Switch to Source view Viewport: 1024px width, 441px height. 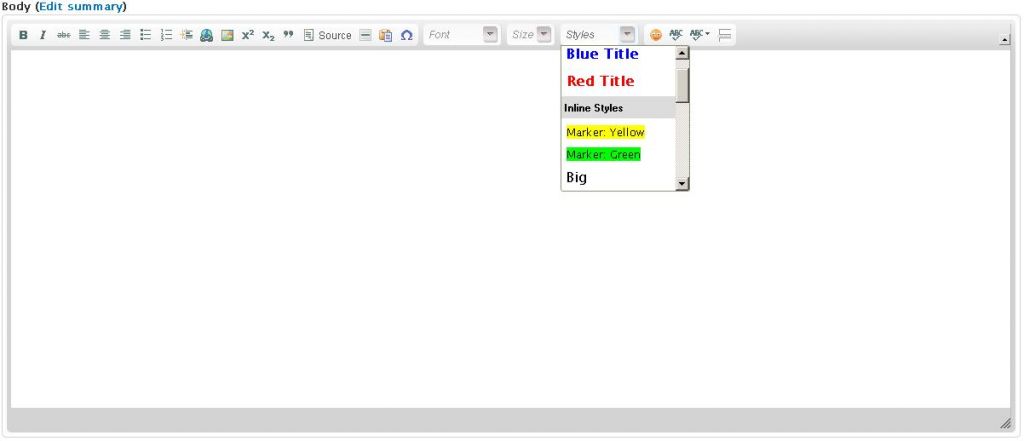[328, 35]
